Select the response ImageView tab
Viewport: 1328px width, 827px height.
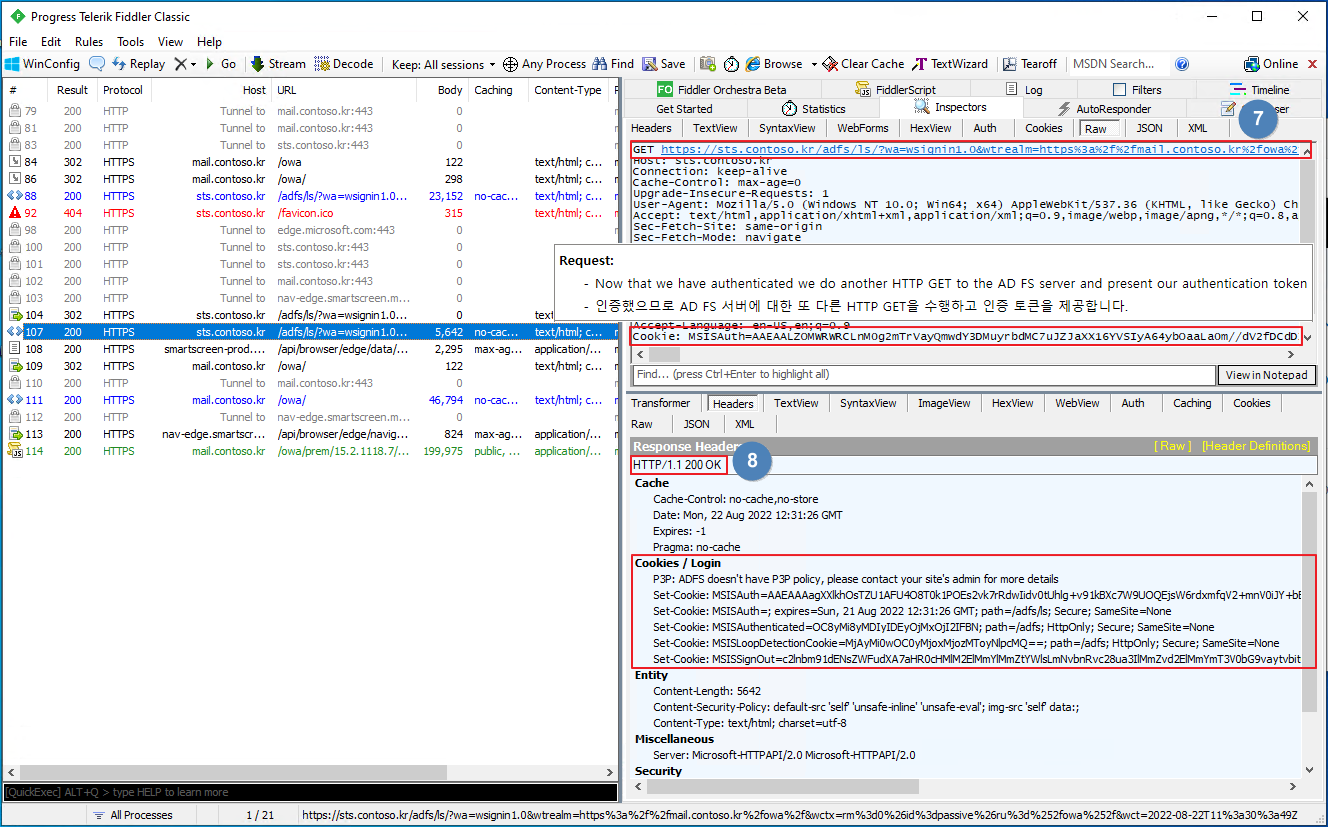[x=944, y=403]
